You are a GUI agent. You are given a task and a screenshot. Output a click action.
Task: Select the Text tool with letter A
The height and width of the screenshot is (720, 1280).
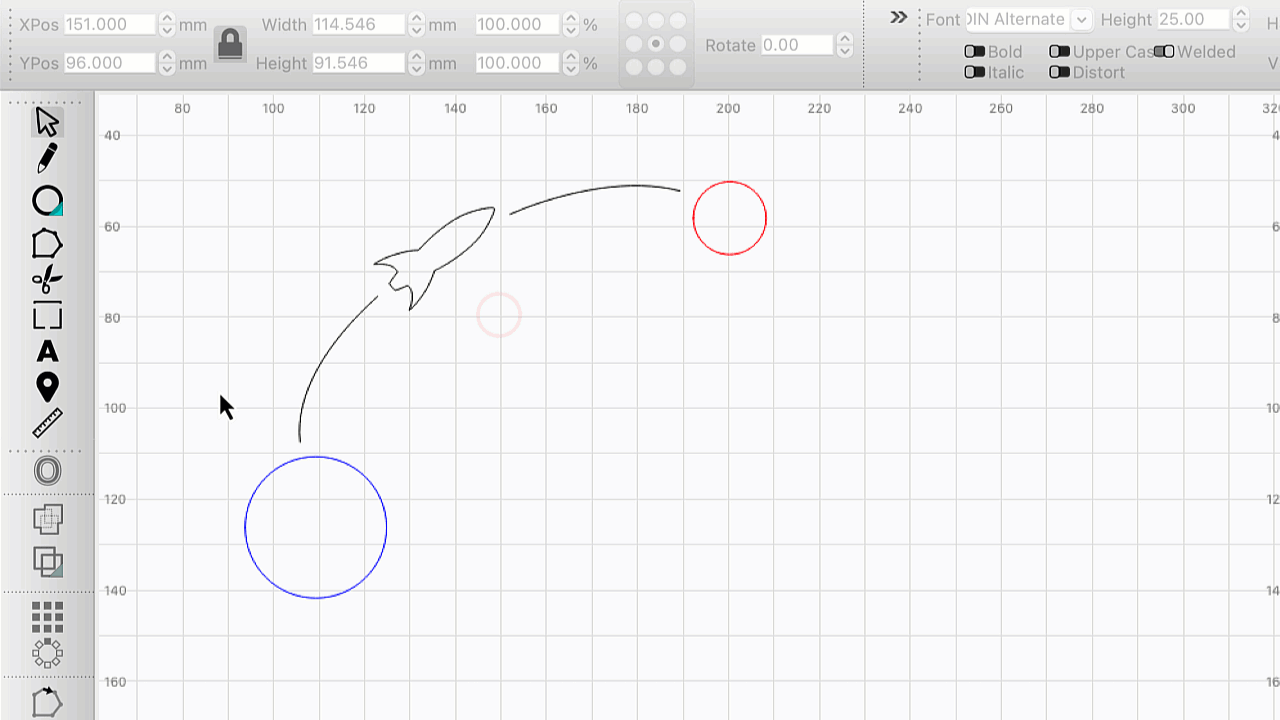47,352
